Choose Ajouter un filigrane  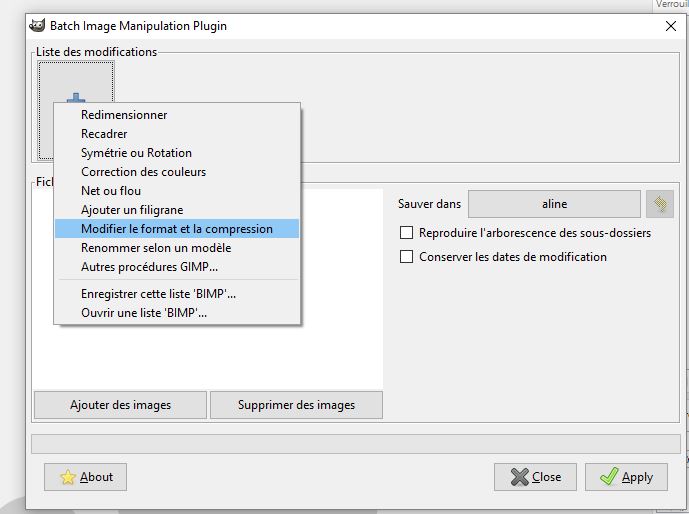tap(177, 210)
